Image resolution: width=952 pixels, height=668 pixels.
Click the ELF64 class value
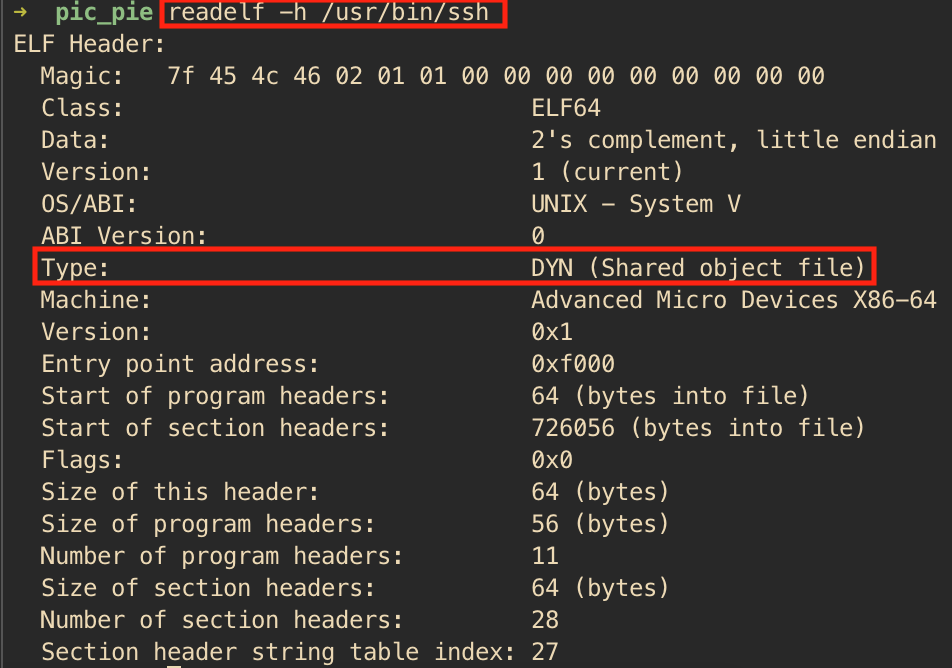(x=566, y=108)
